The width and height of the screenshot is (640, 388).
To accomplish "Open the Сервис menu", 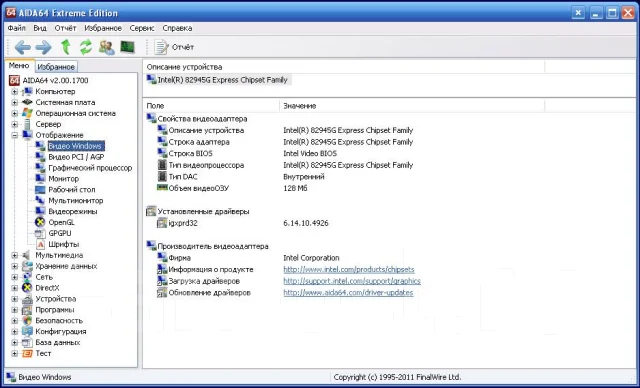I will tap(142, 28).
